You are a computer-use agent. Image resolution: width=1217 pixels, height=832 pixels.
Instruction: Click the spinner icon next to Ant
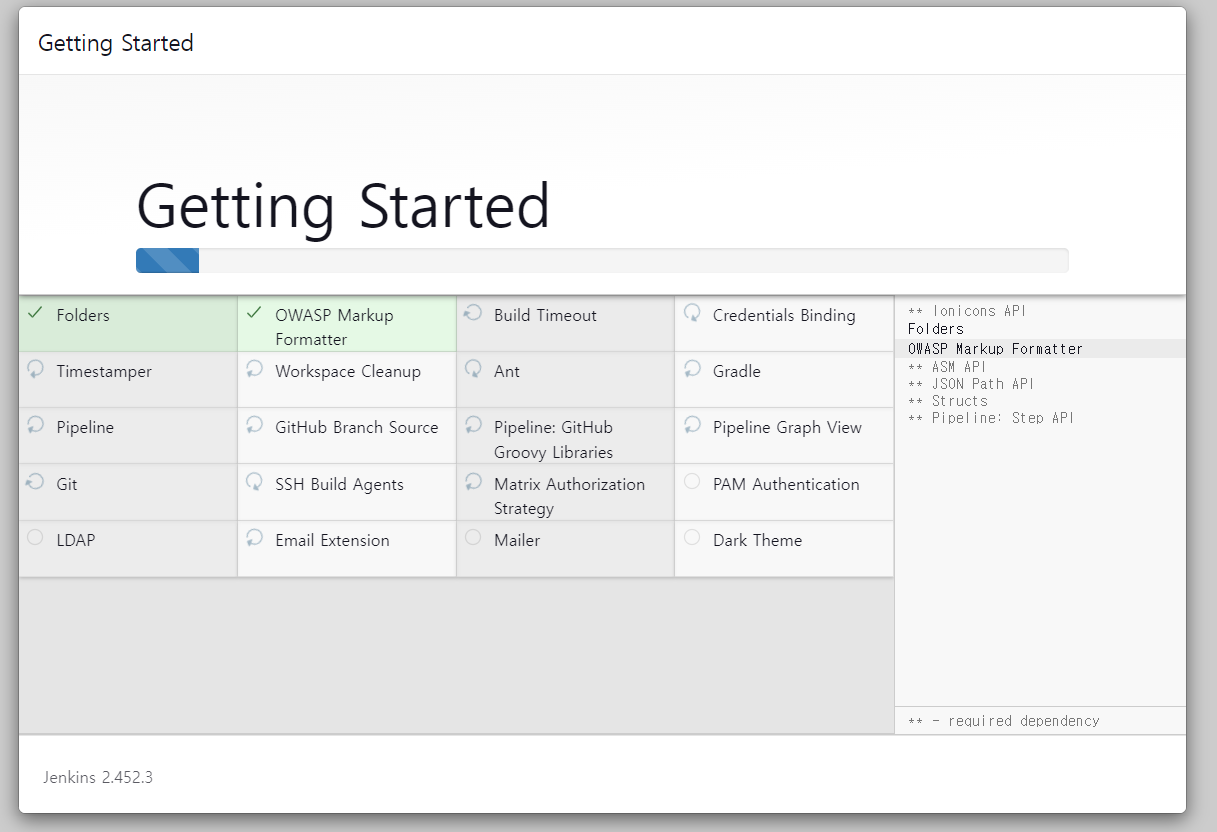[x=473, y=370]
